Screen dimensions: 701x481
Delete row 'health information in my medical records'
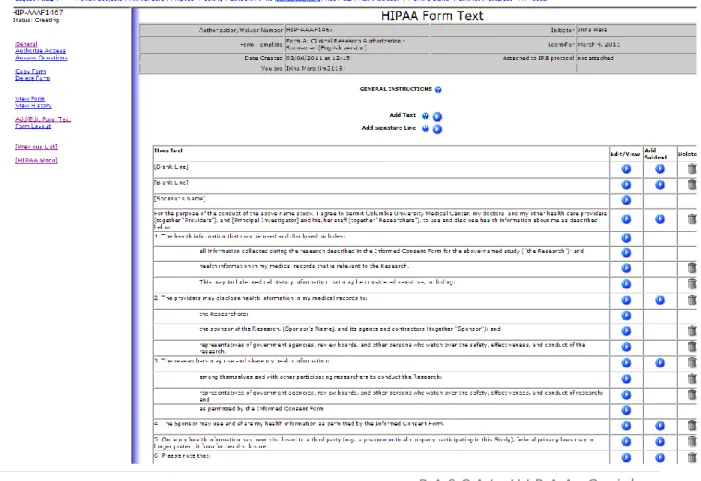coord(692,268)
